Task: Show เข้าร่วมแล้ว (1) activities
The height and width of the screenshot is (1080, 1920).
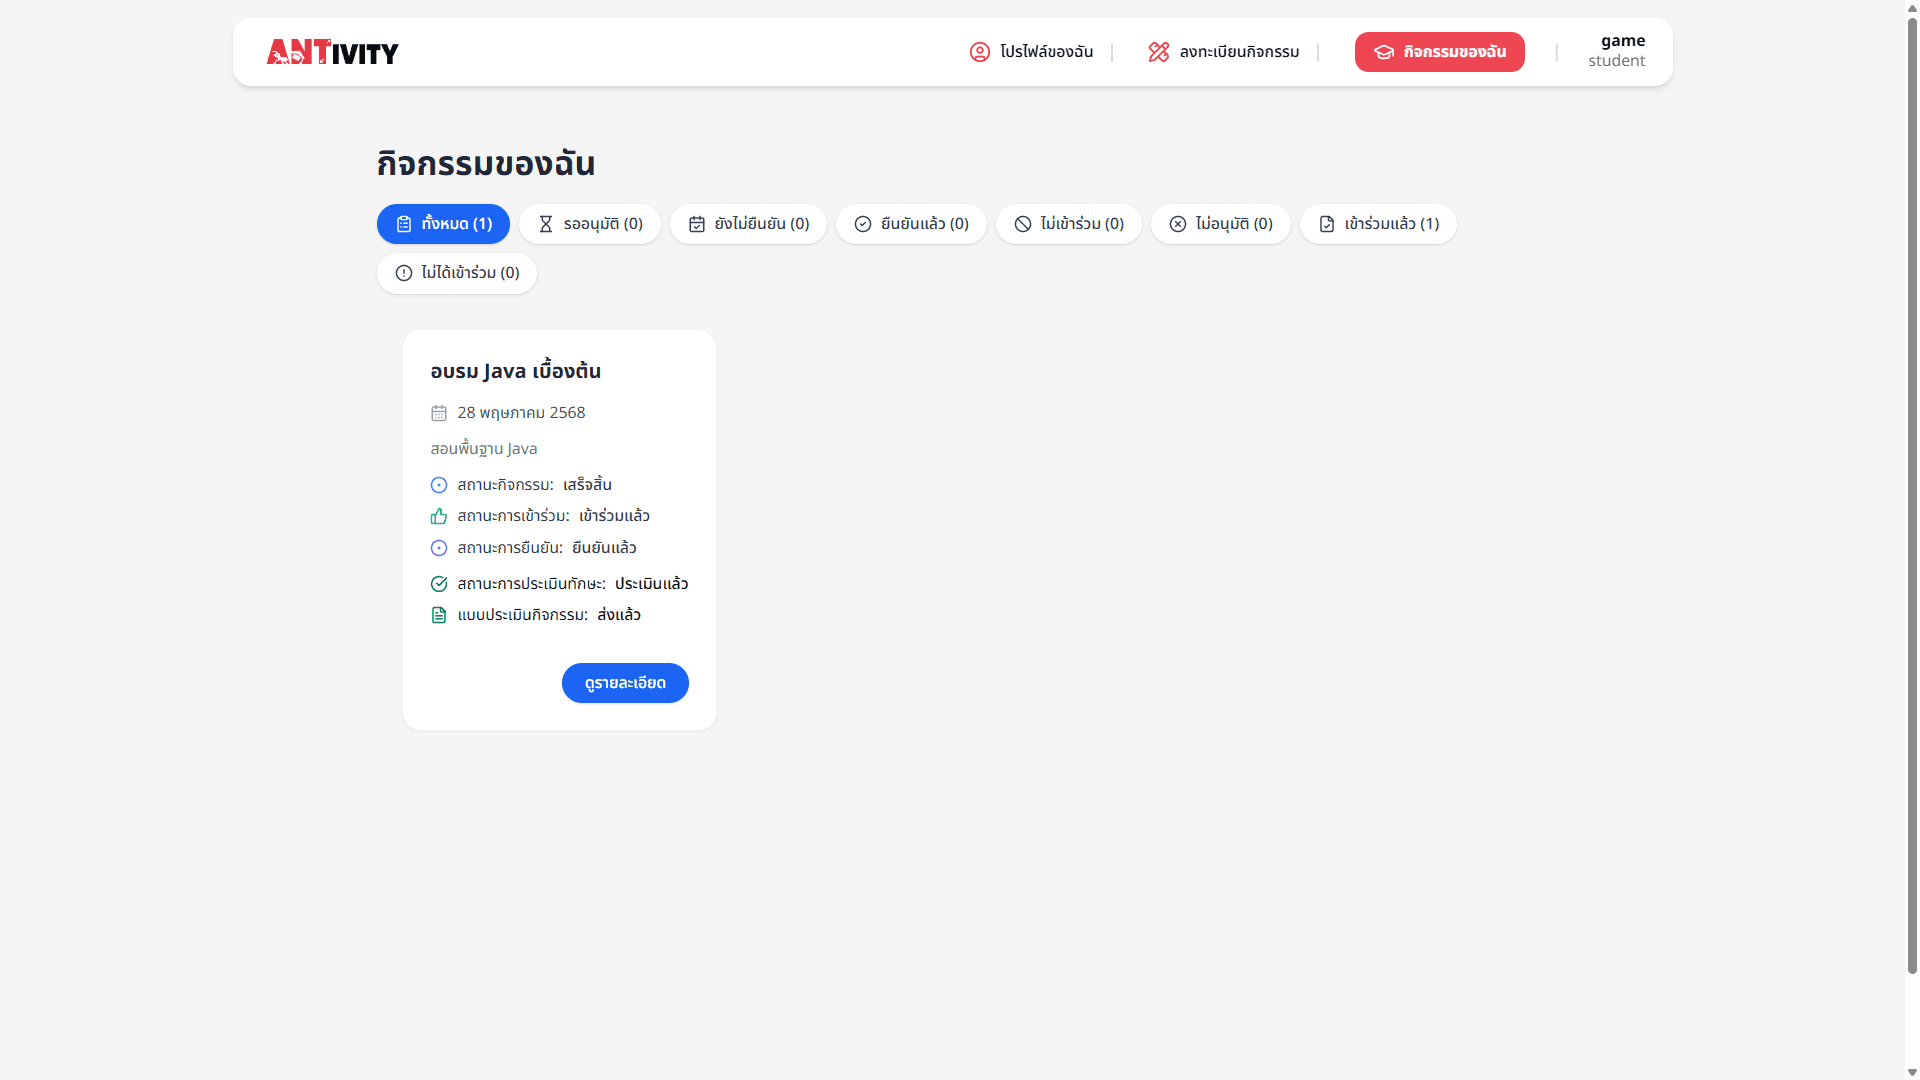Action: tap(1378, 224)
